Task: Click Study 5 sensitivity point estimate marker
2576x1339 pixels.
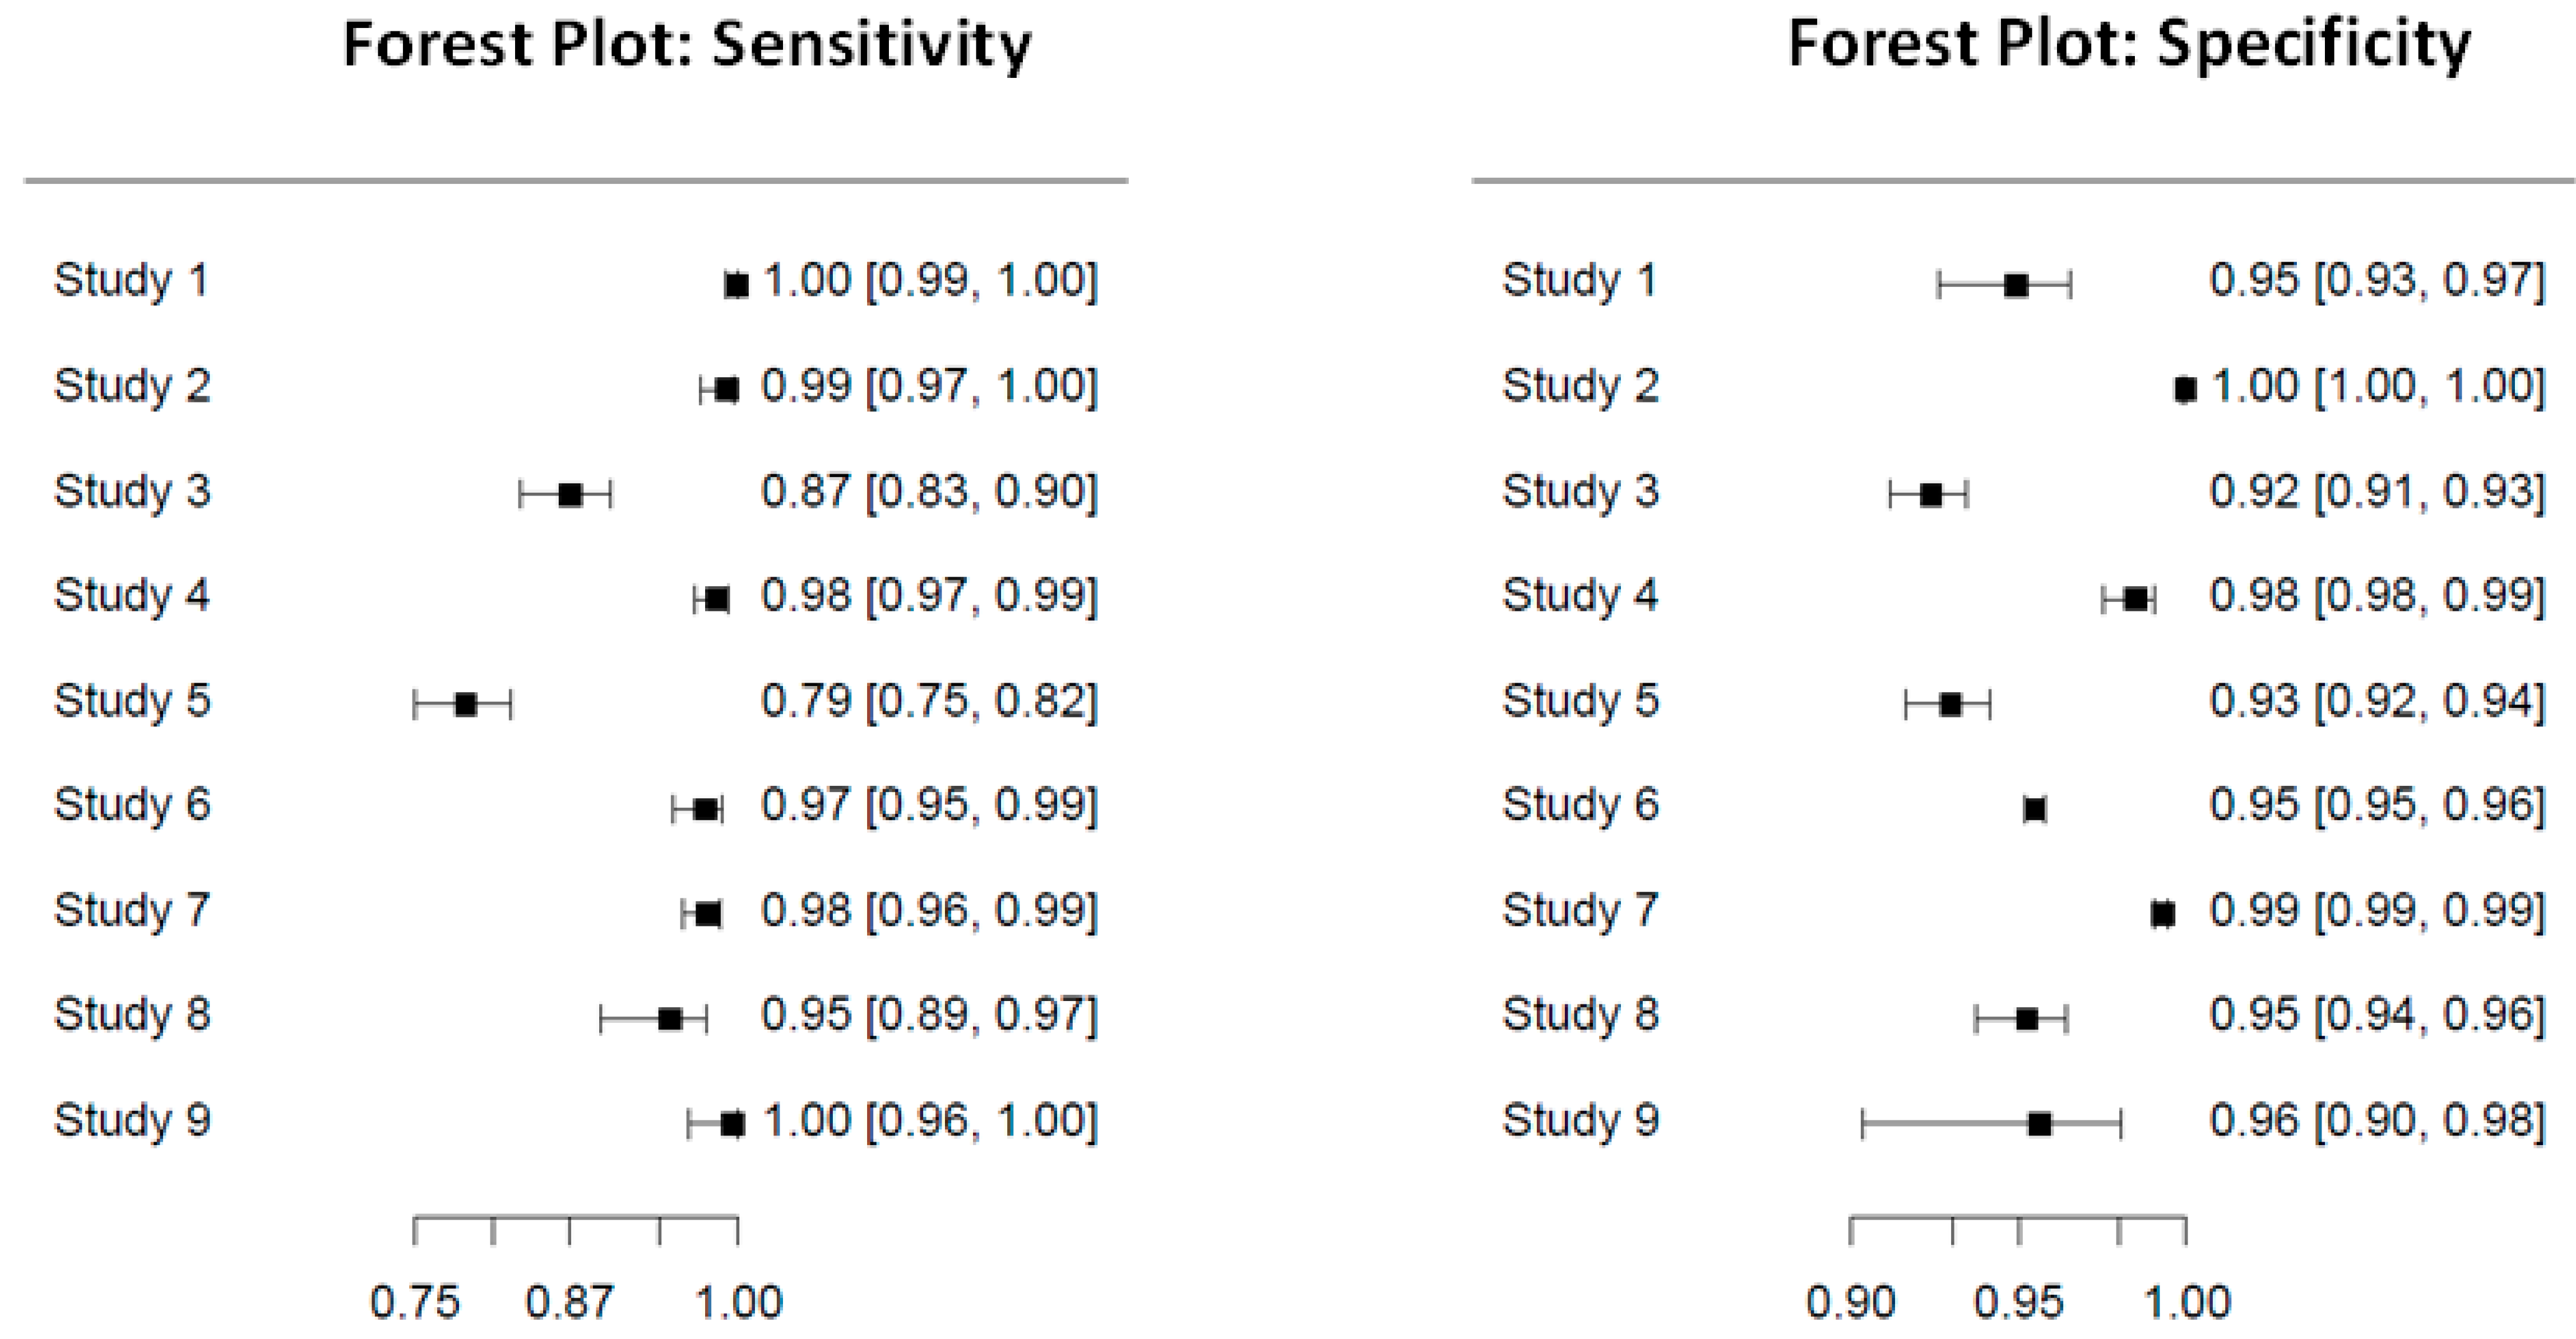Action: (x=466, y=704)
